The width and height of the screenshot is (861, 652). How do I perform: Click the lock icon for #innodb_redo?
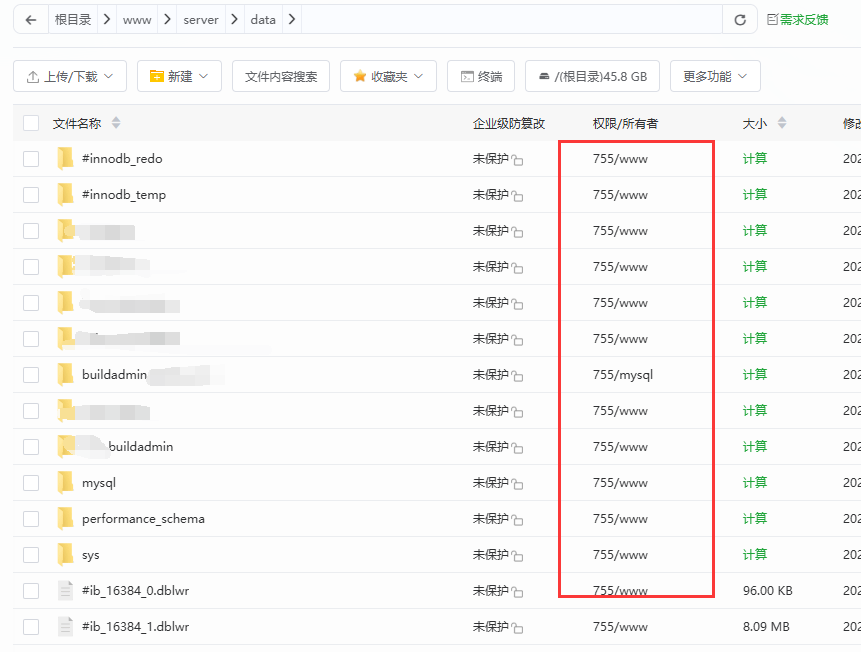pyautogui.click(x=518, y=160)
